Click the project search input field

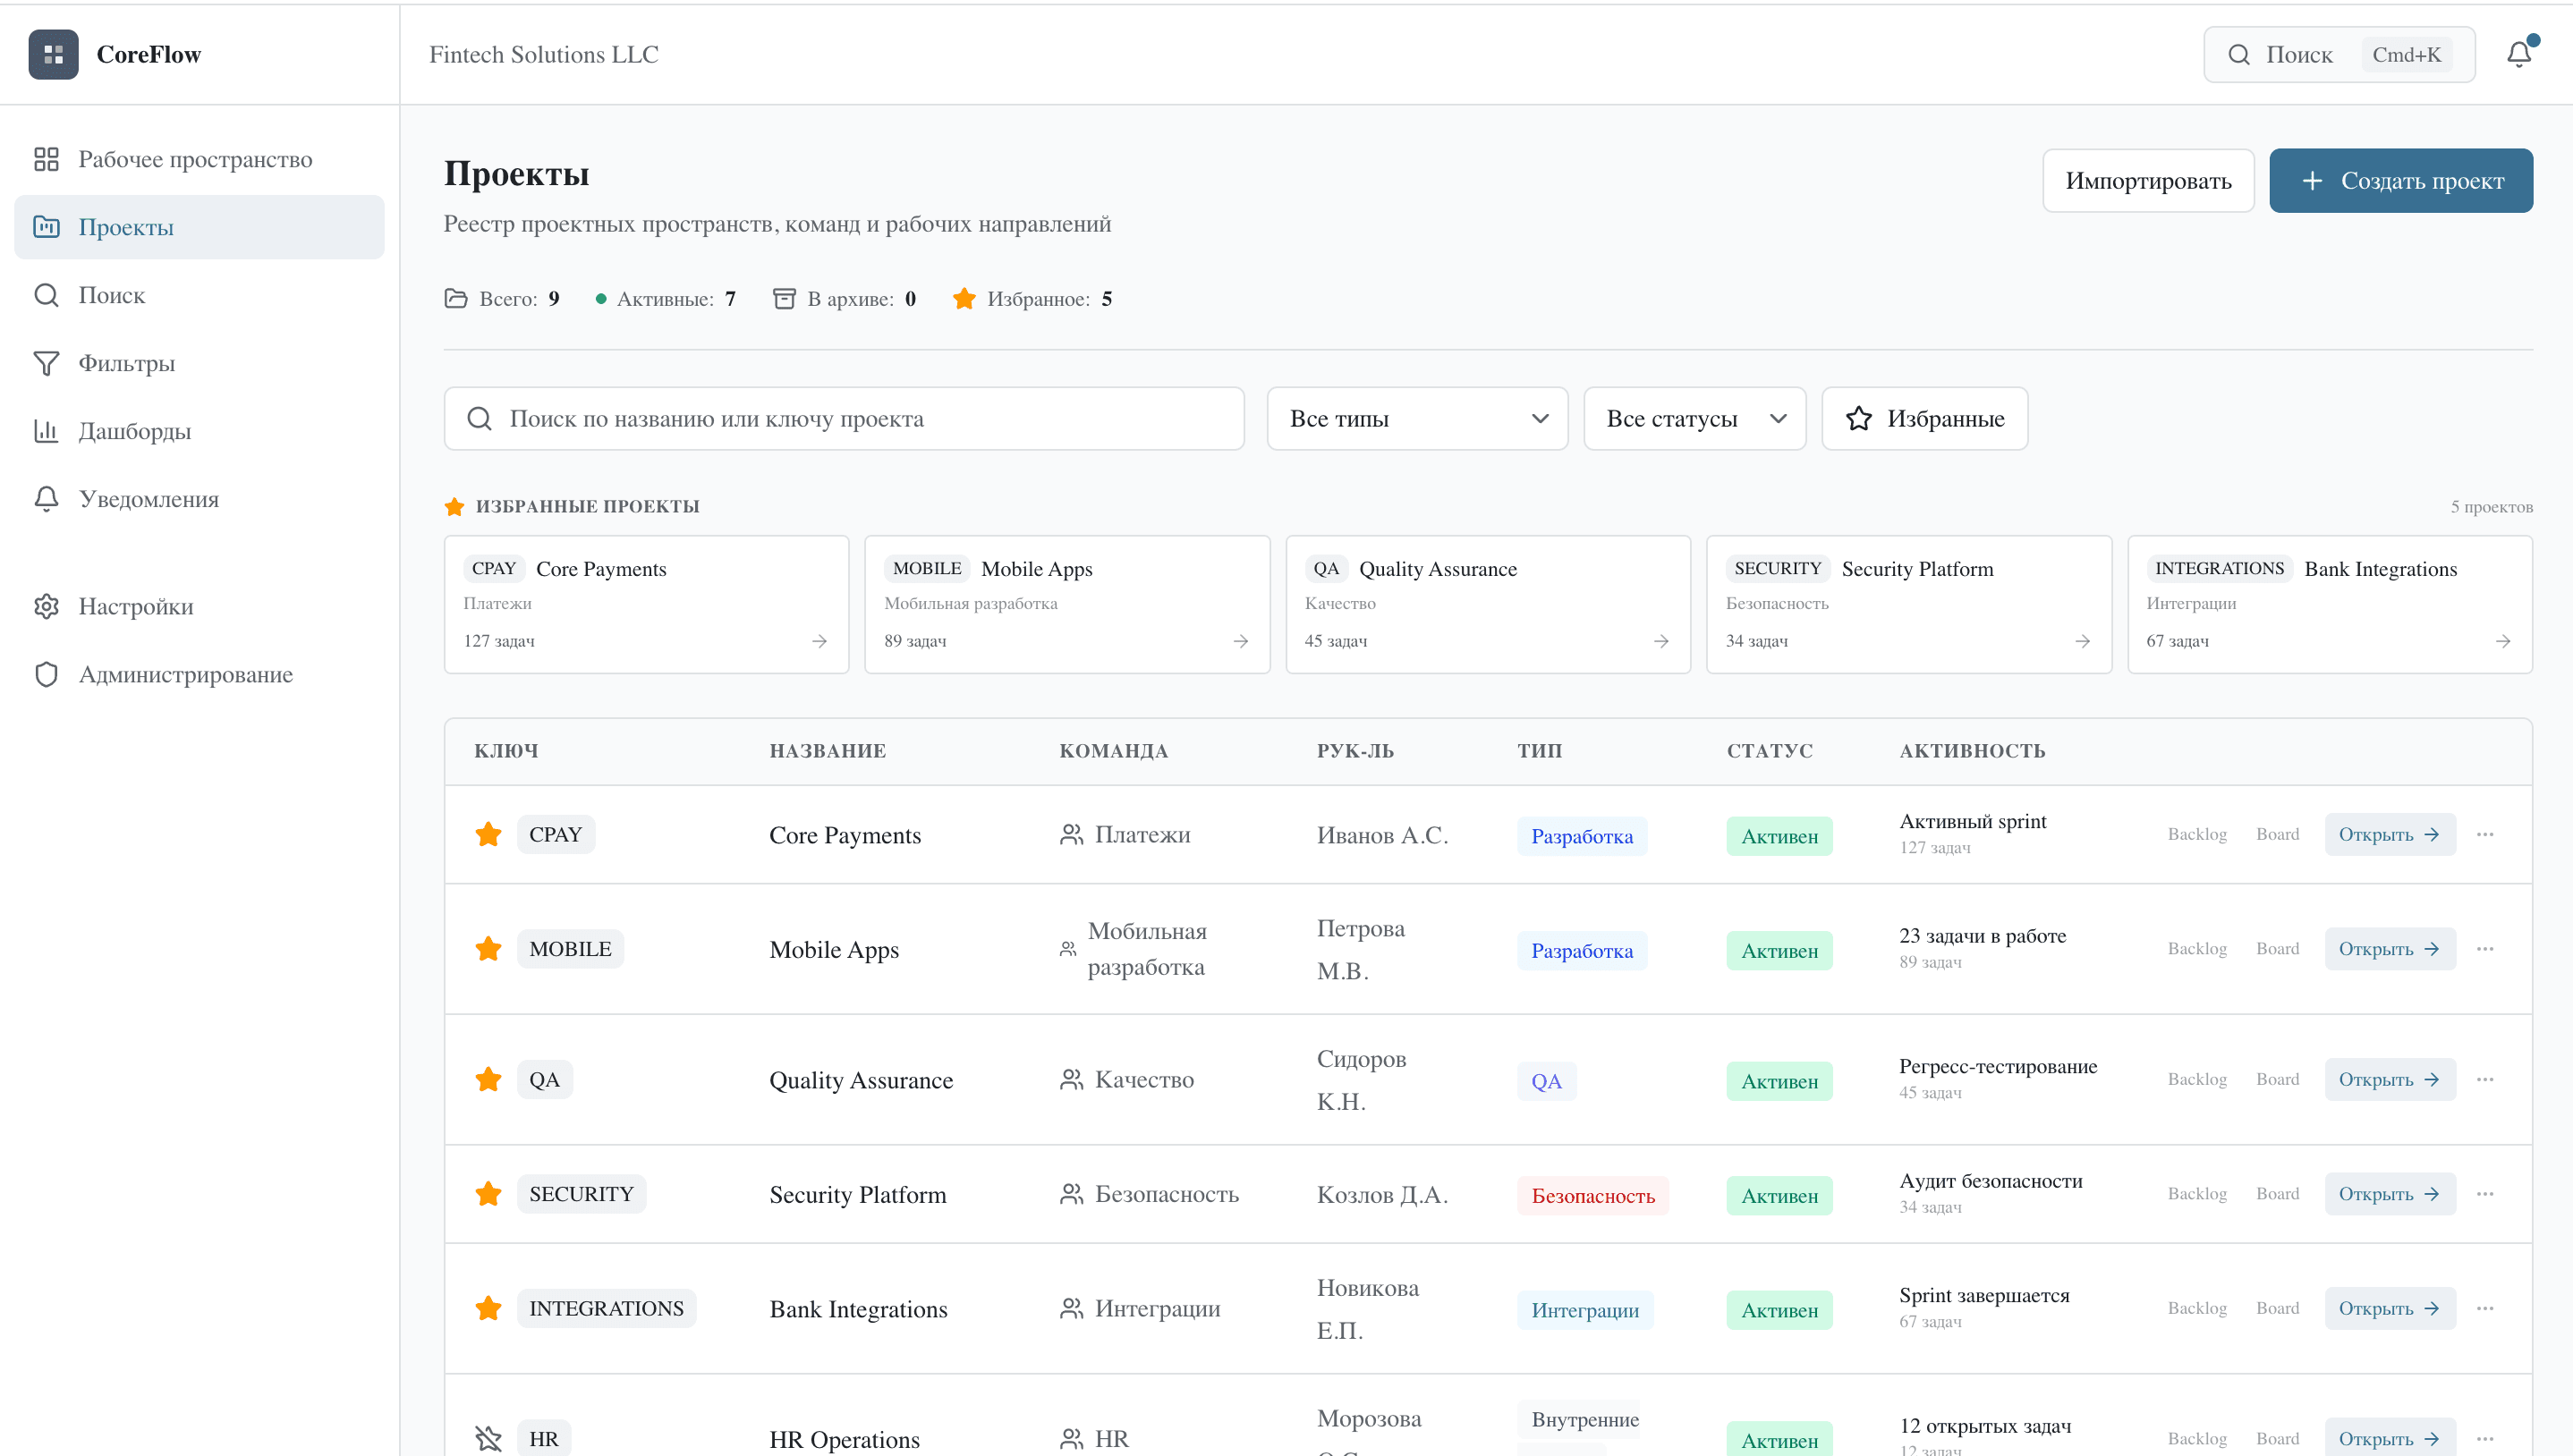(845, 418)
